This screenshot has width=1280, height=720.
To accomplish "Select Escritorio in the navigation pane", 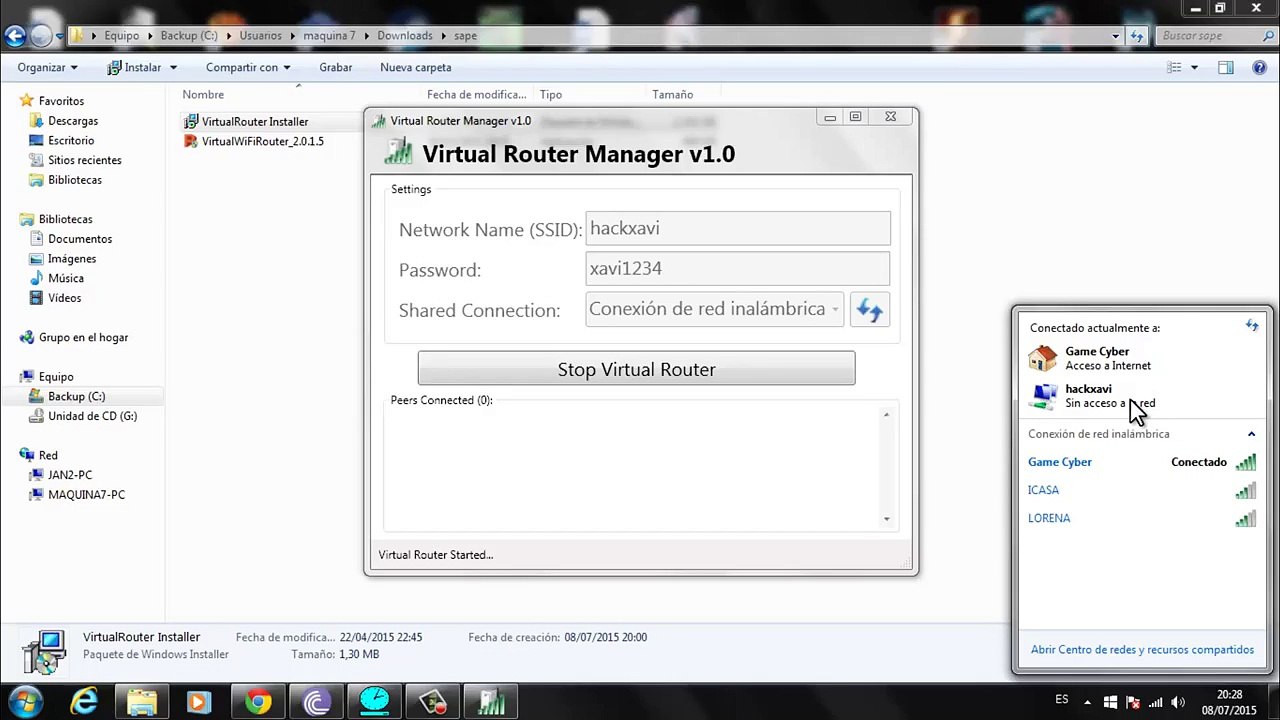I will point(71,141).
